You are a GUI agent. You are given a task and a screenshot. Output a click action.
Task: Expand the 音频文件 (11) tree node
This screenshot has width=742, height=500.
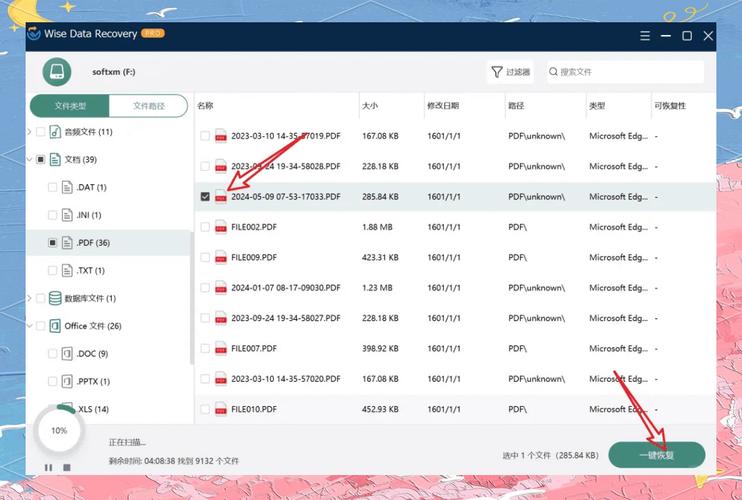29,132
